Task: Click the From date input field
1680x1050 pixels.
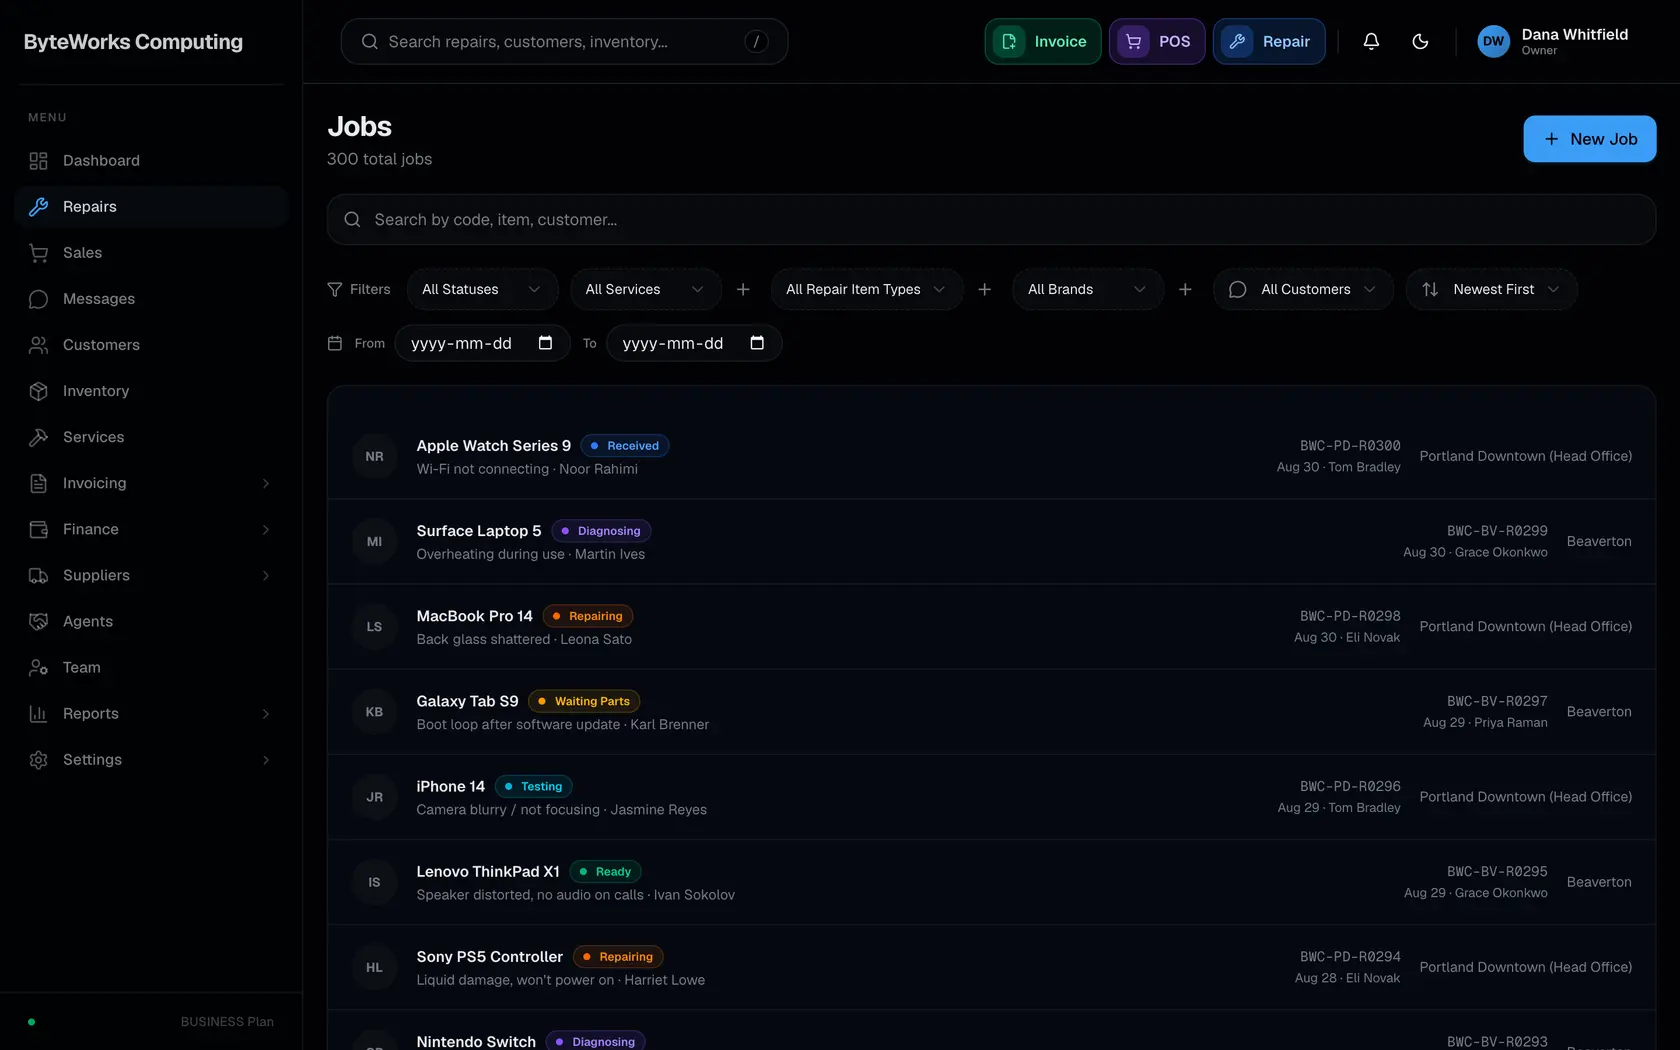Action: pyautogui.click(x=482, y=343)
